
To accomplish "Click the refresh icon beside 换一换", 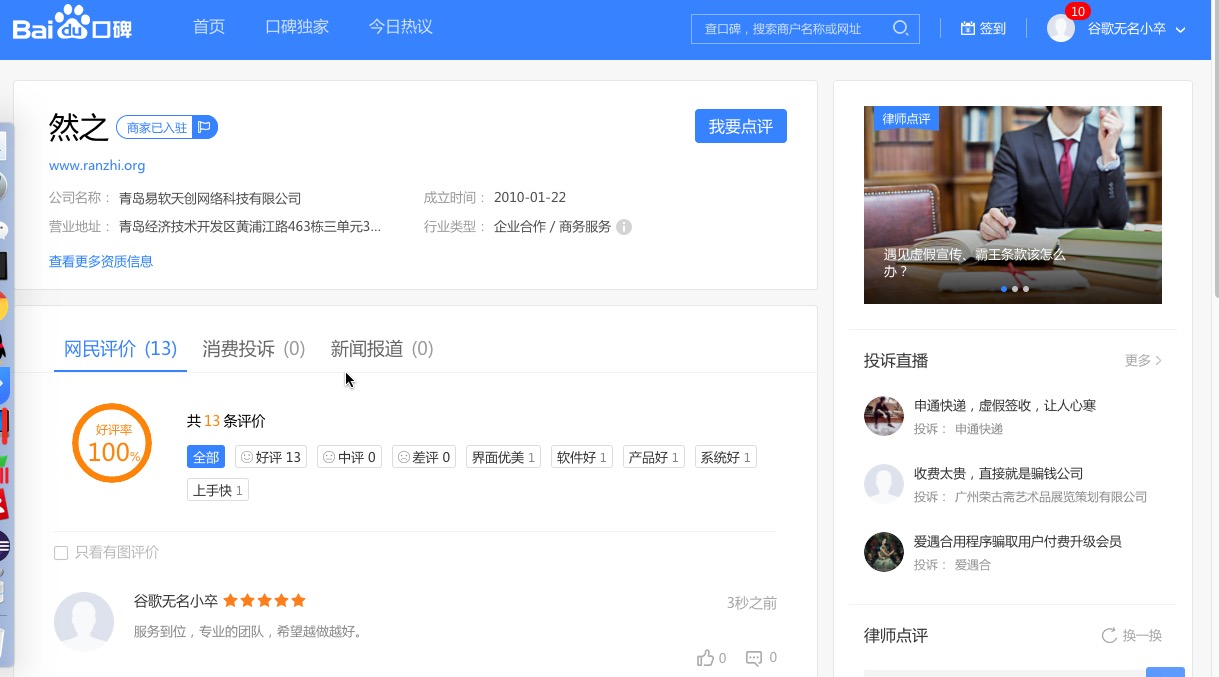I will tap(1109, 635).
